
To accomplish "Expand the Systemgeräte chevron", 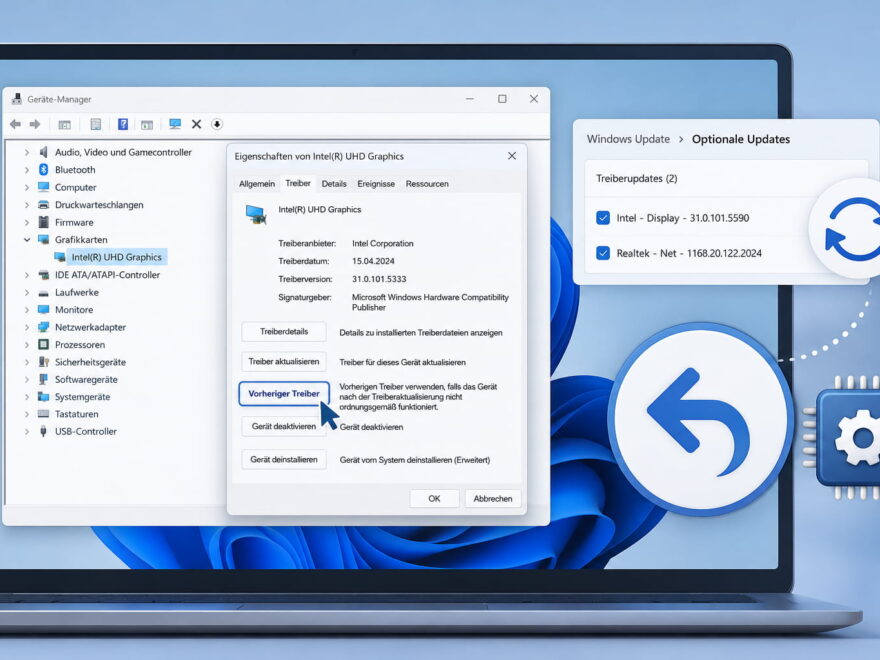I will click(x=26, y=397).
